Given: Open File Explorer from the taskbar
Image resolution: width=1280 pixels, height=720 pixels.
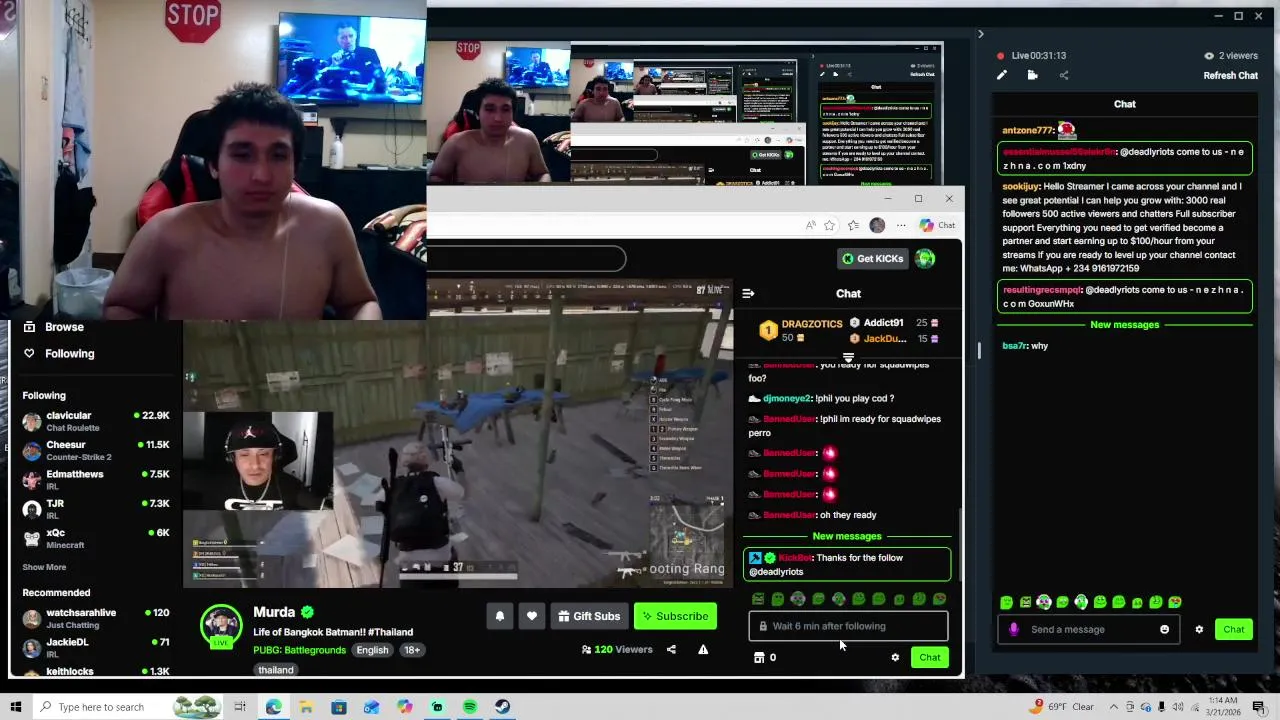Looking at the screenshot, I should [306, 707].
